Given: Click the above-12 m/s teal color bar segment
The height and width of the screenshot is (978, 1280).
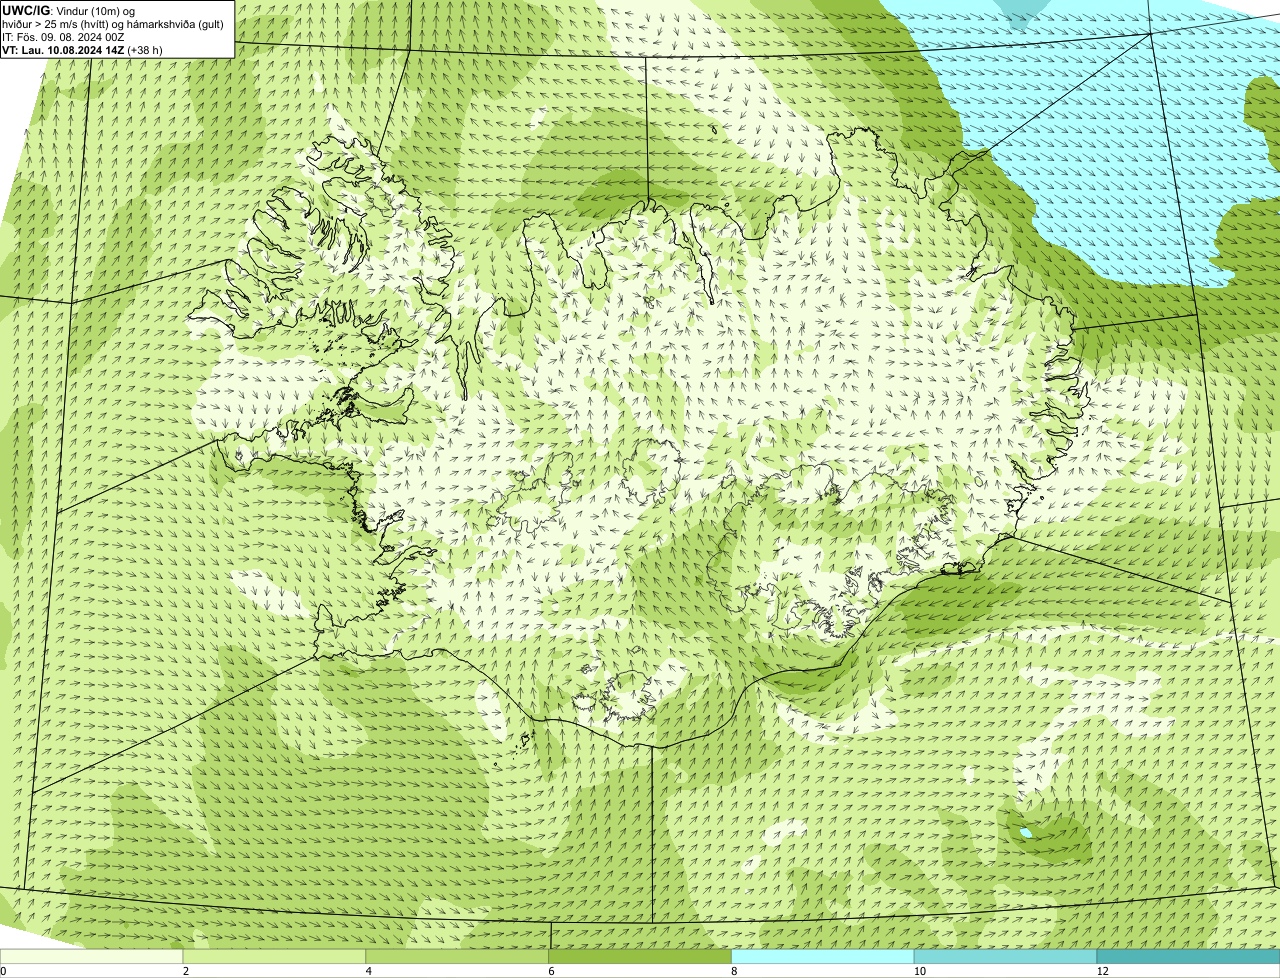Looking at the screenshot, I should point(1189,956).
